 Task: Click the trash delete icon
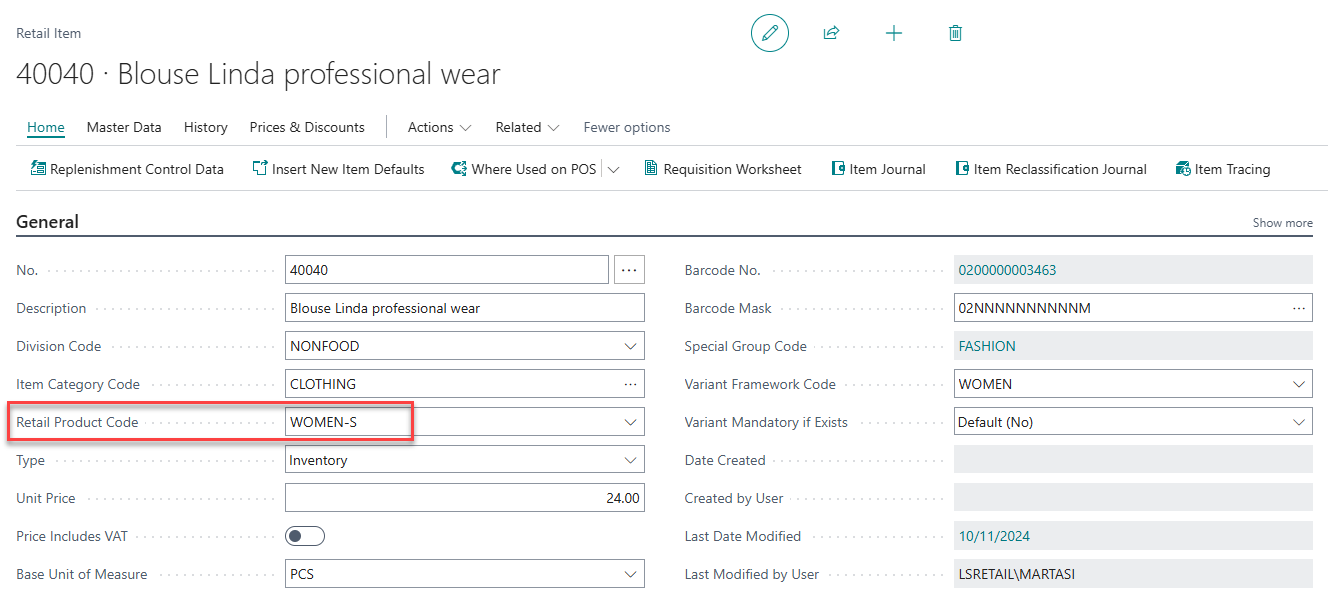coord(955,33)
